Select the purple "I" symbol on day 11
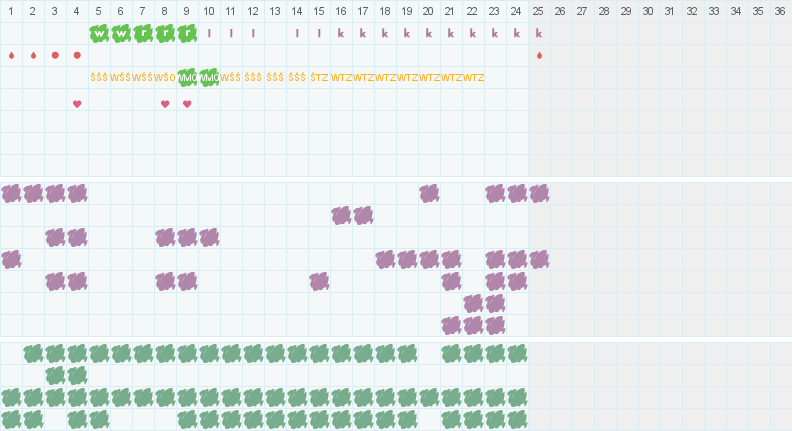Image resolution: width=792 pixels, height=431 pixels. [231, 33]
